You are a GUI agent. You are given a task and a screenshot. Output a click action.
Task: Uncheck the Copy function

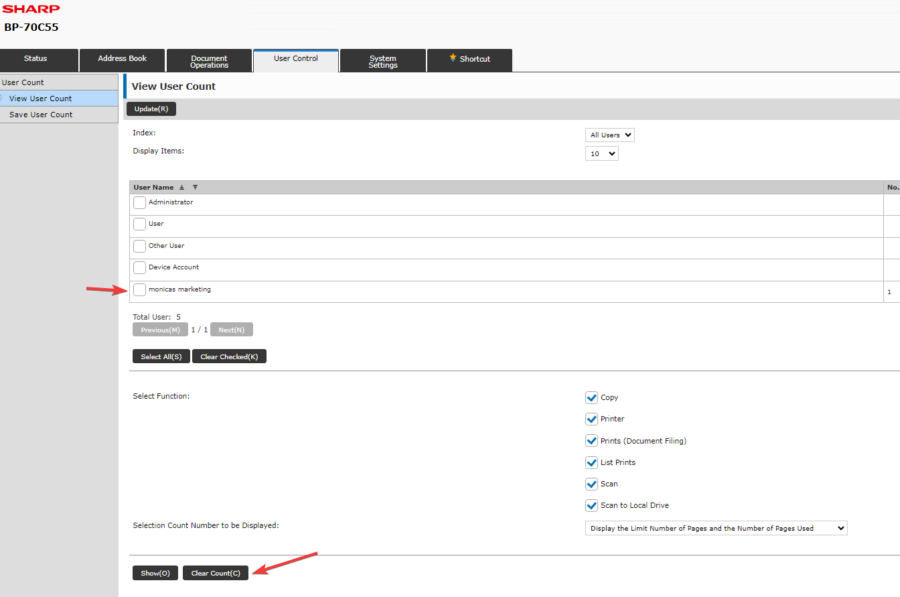pos(591,397)
